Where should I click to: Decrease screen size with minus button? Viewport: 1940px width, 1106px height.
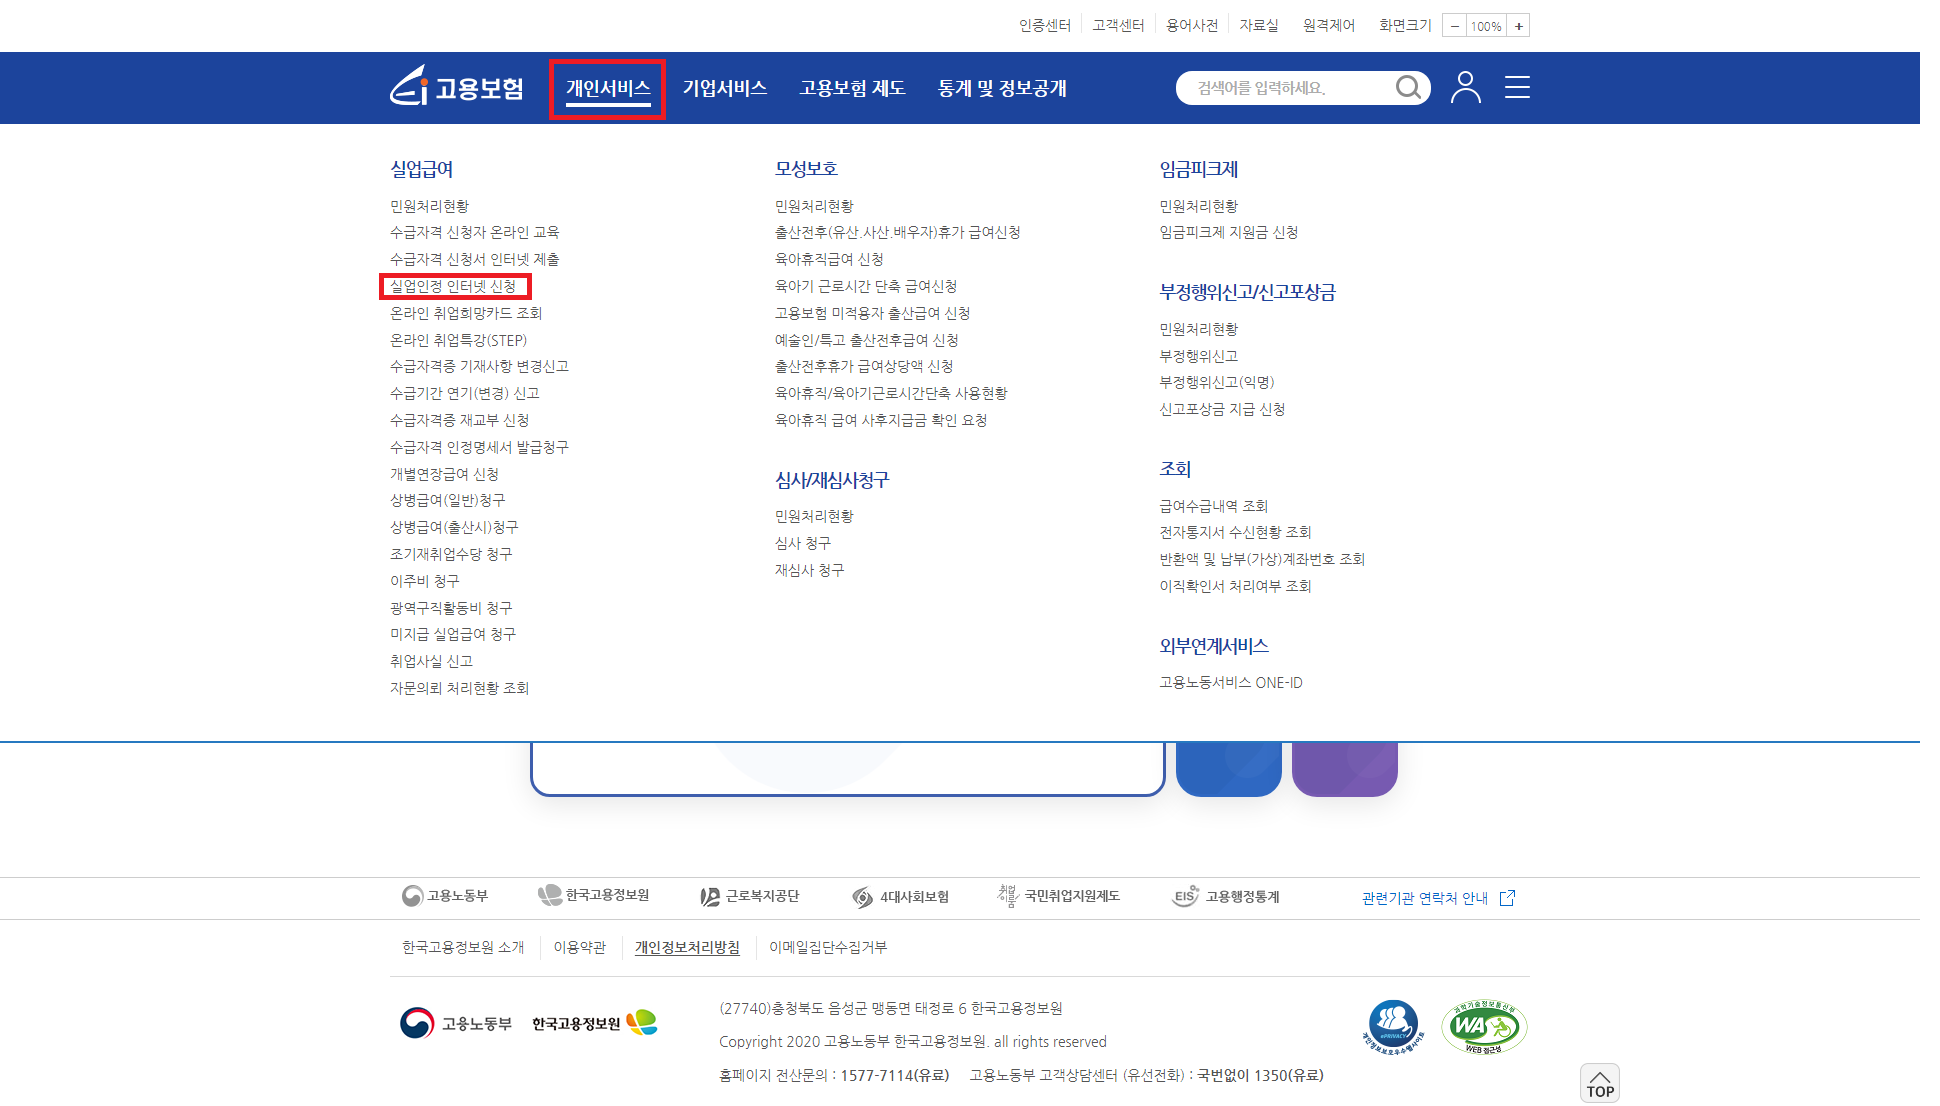[1454, 26]
